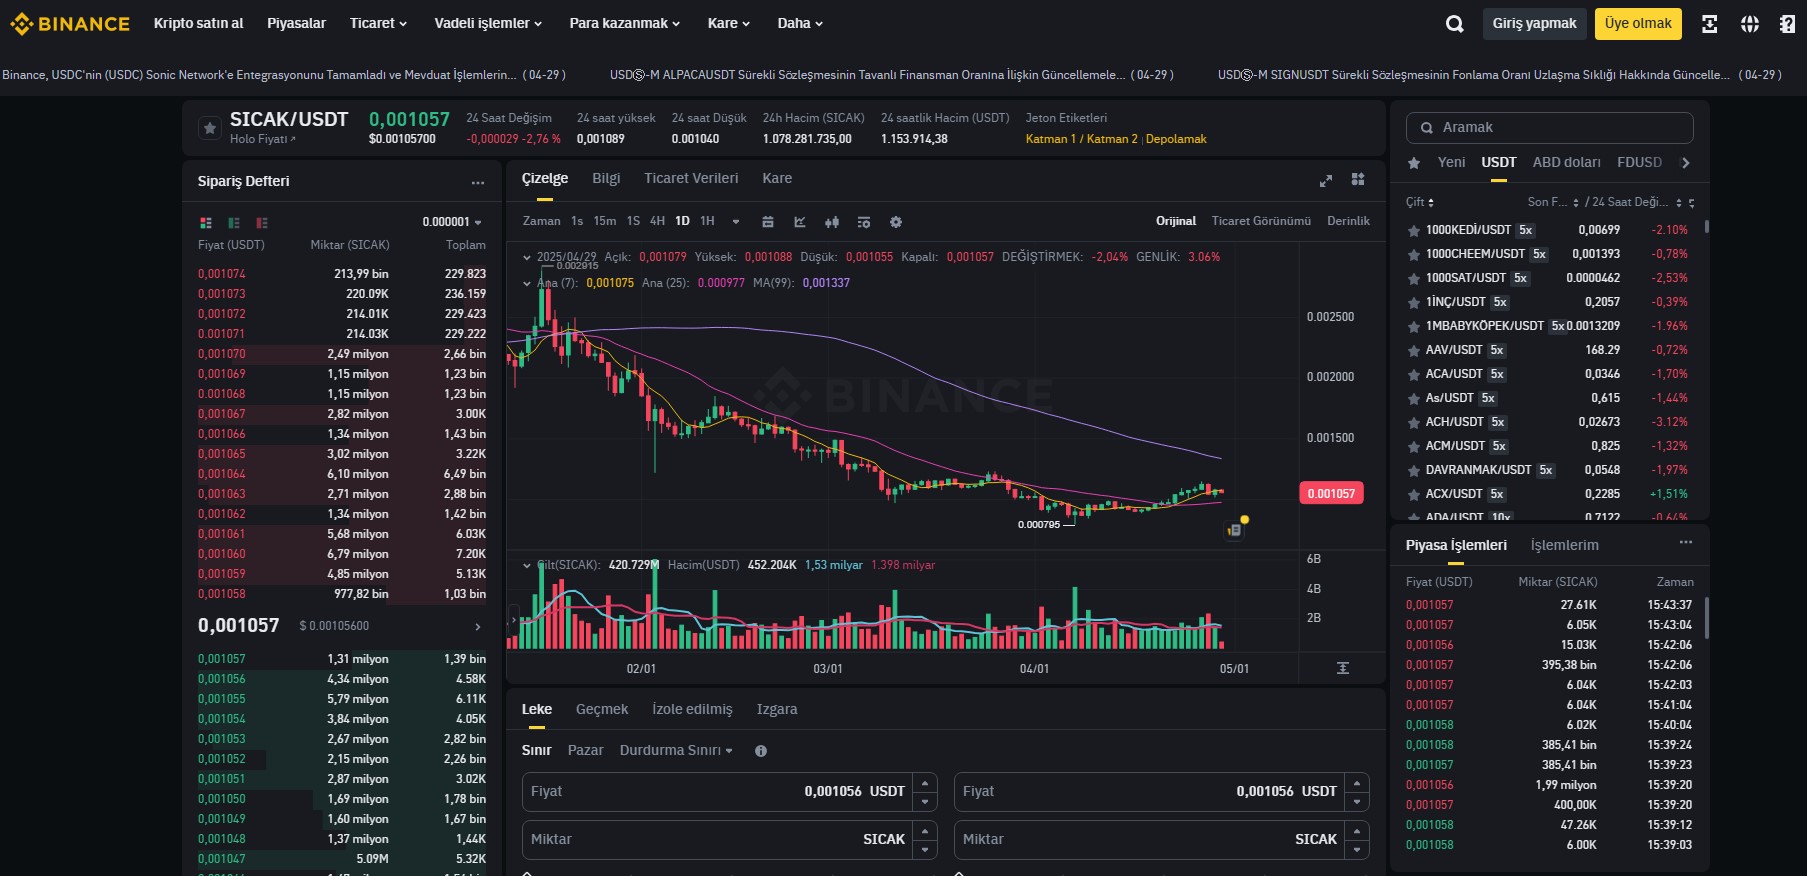
Task: Open Vadeli işlemler dropdown menu
Action: [488, 23]
